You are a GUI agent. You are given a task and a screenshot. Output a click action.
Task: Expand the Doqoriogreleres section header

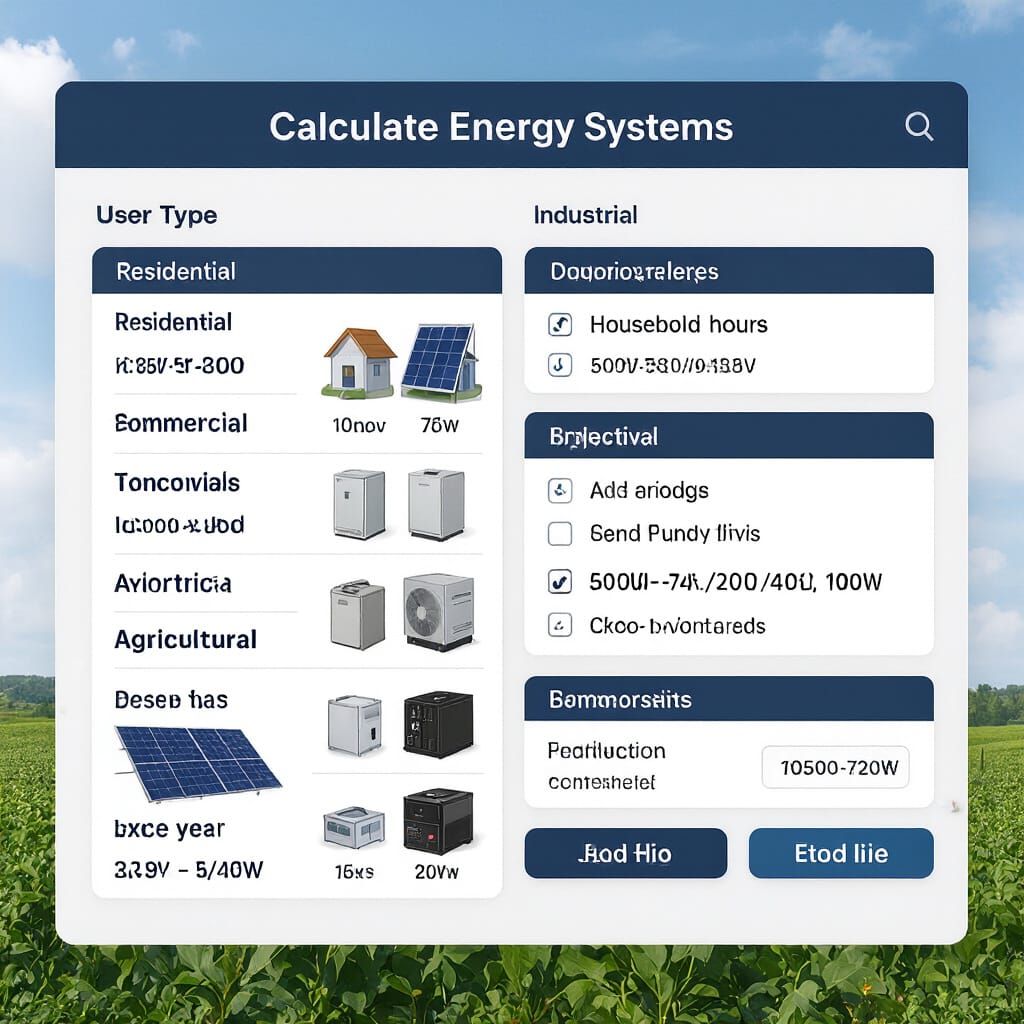(x=728, y=271)
